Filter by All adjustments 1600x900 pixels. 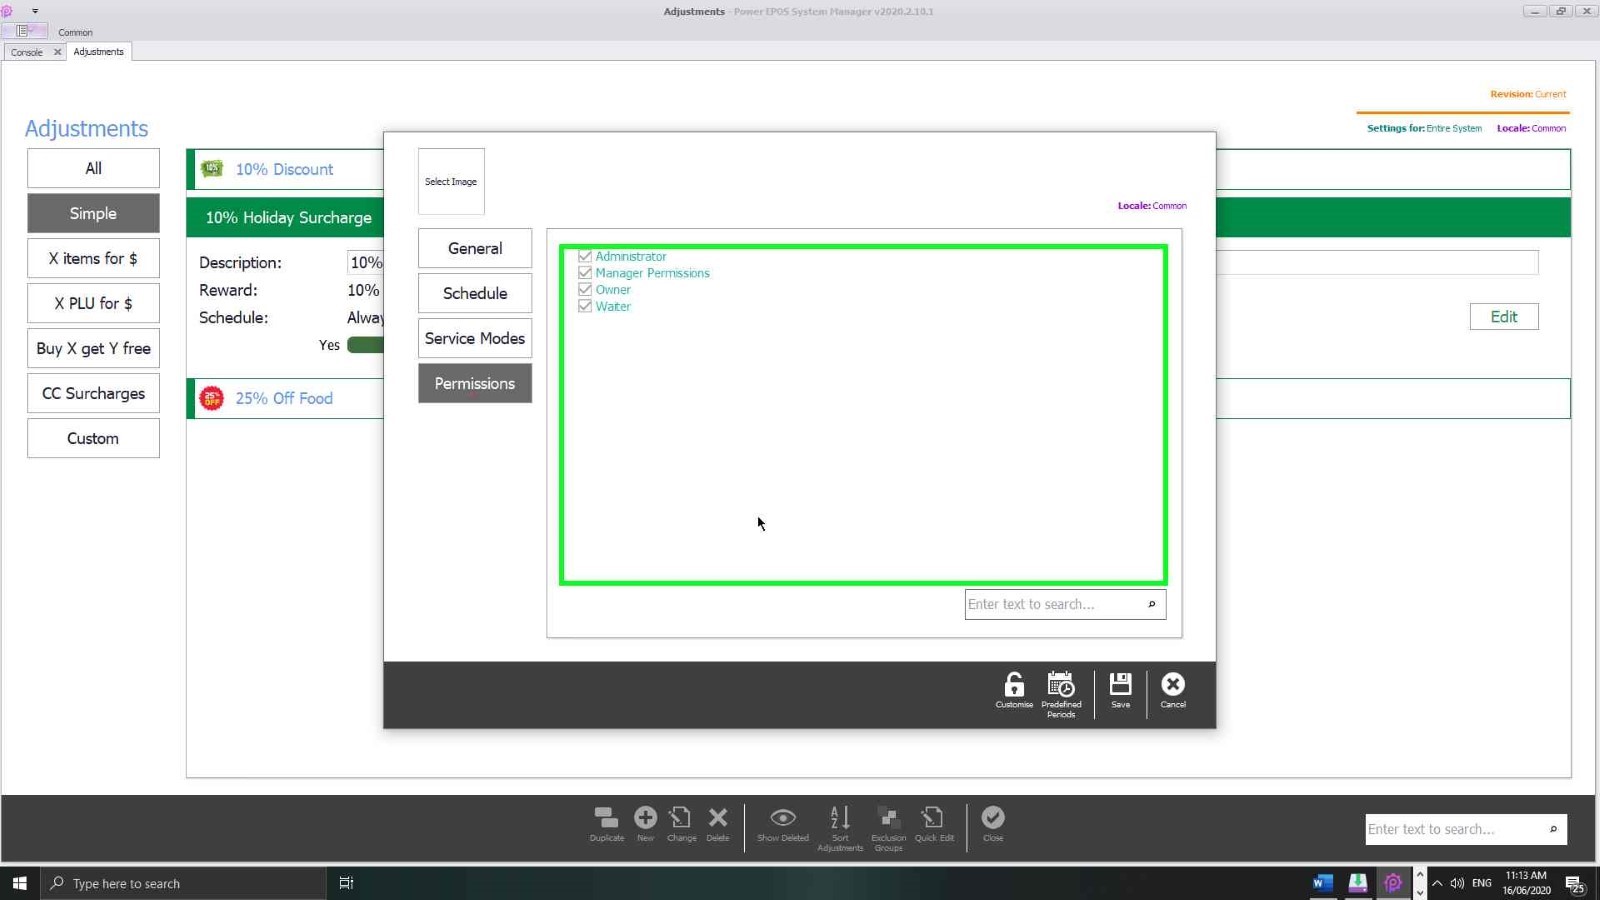click(x=93, y=168)
